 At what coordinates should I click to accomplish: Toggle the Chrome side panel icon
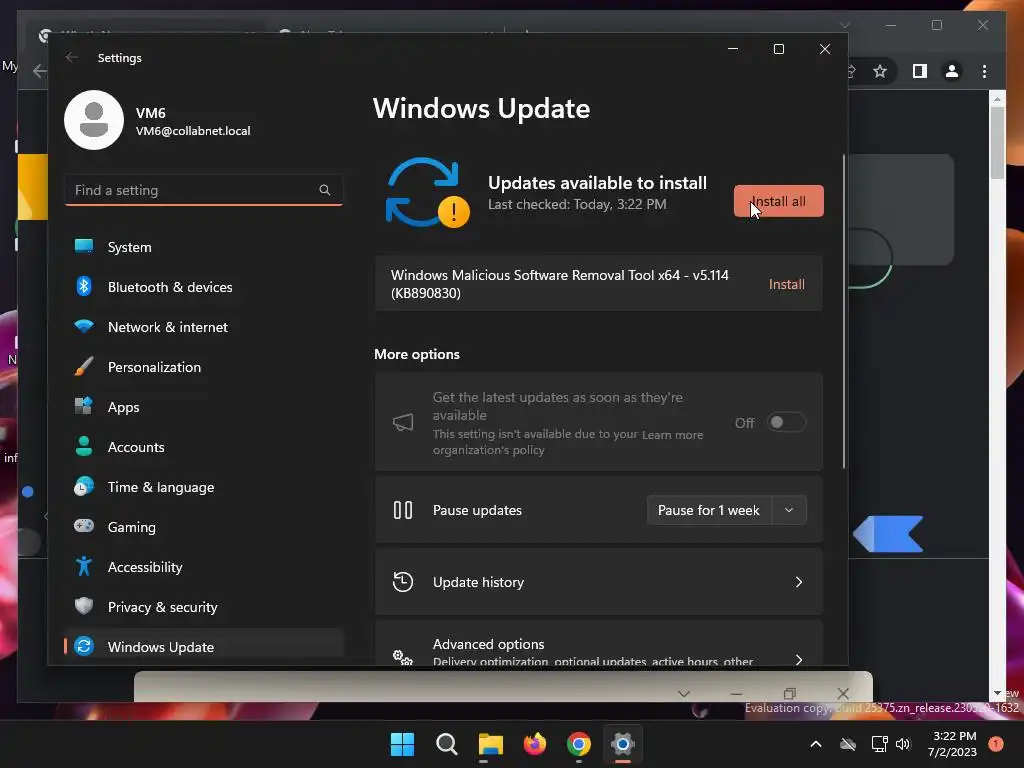920,71
